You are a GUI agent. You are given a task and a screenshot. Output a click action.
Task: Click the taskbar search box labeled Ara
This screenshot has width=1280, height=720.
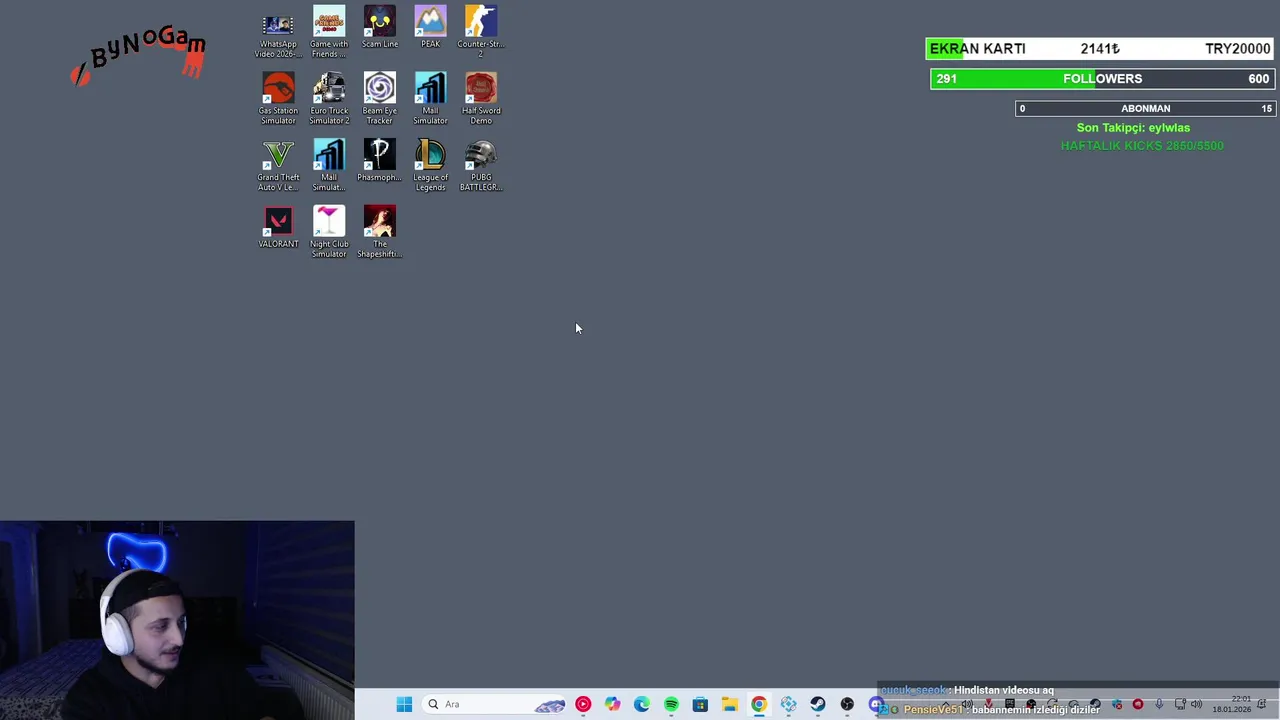pos(495,704)
